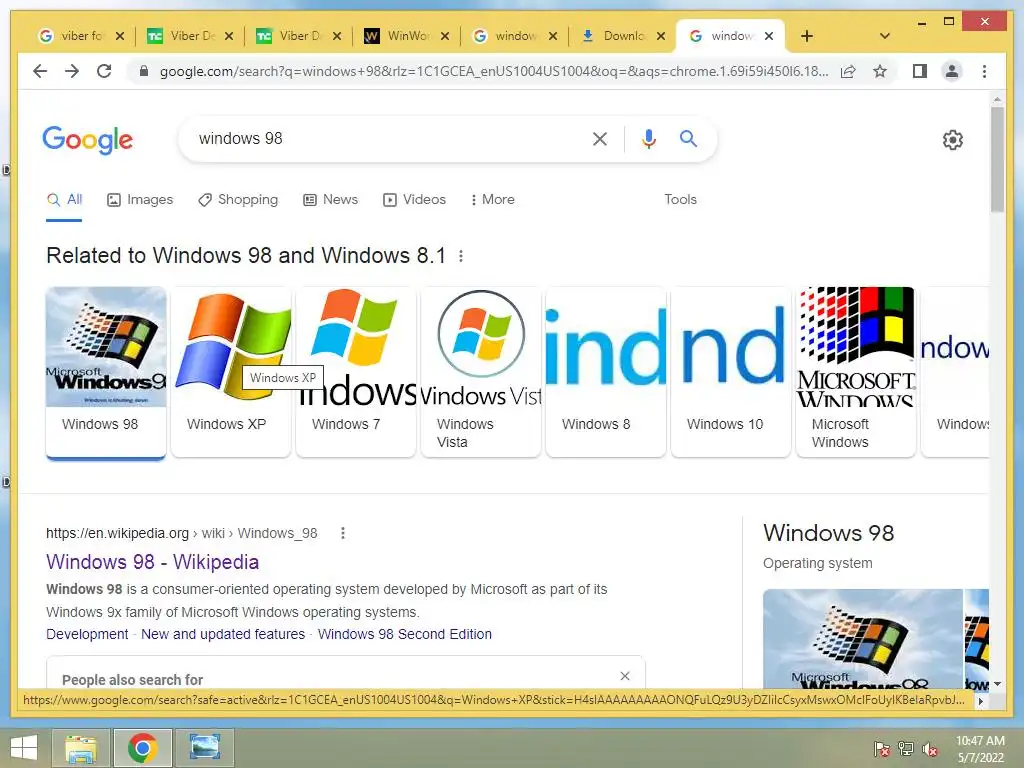Open the Chrome profile avatar
The height and width of the screenshot is (768, 1024).
(x=952, y=71)
